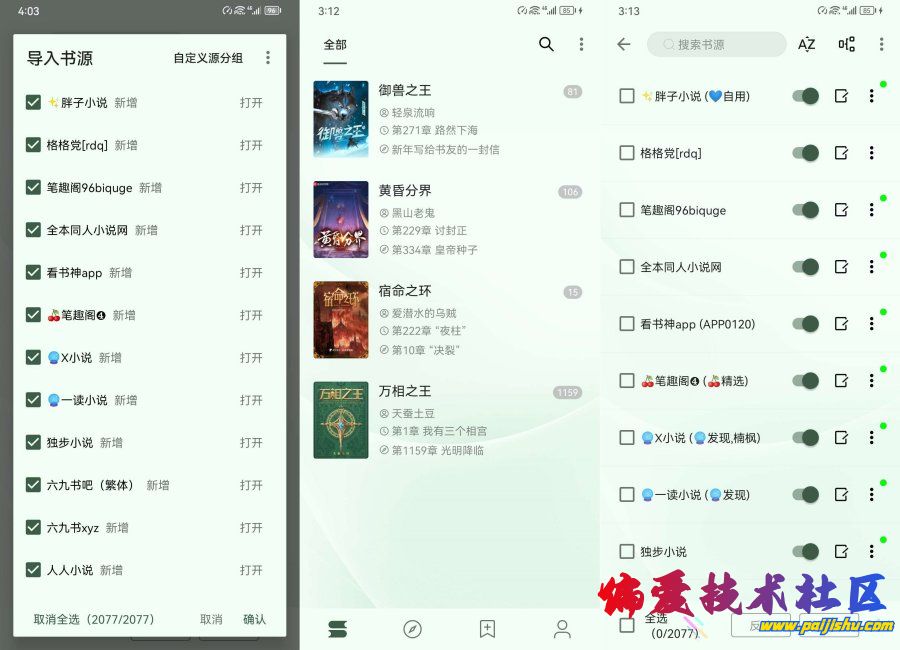Image resolution: width=900 pixels, height=650 pixels.
Task: Open the profile icon in bottom bar
Action: [x=562, y=629]
